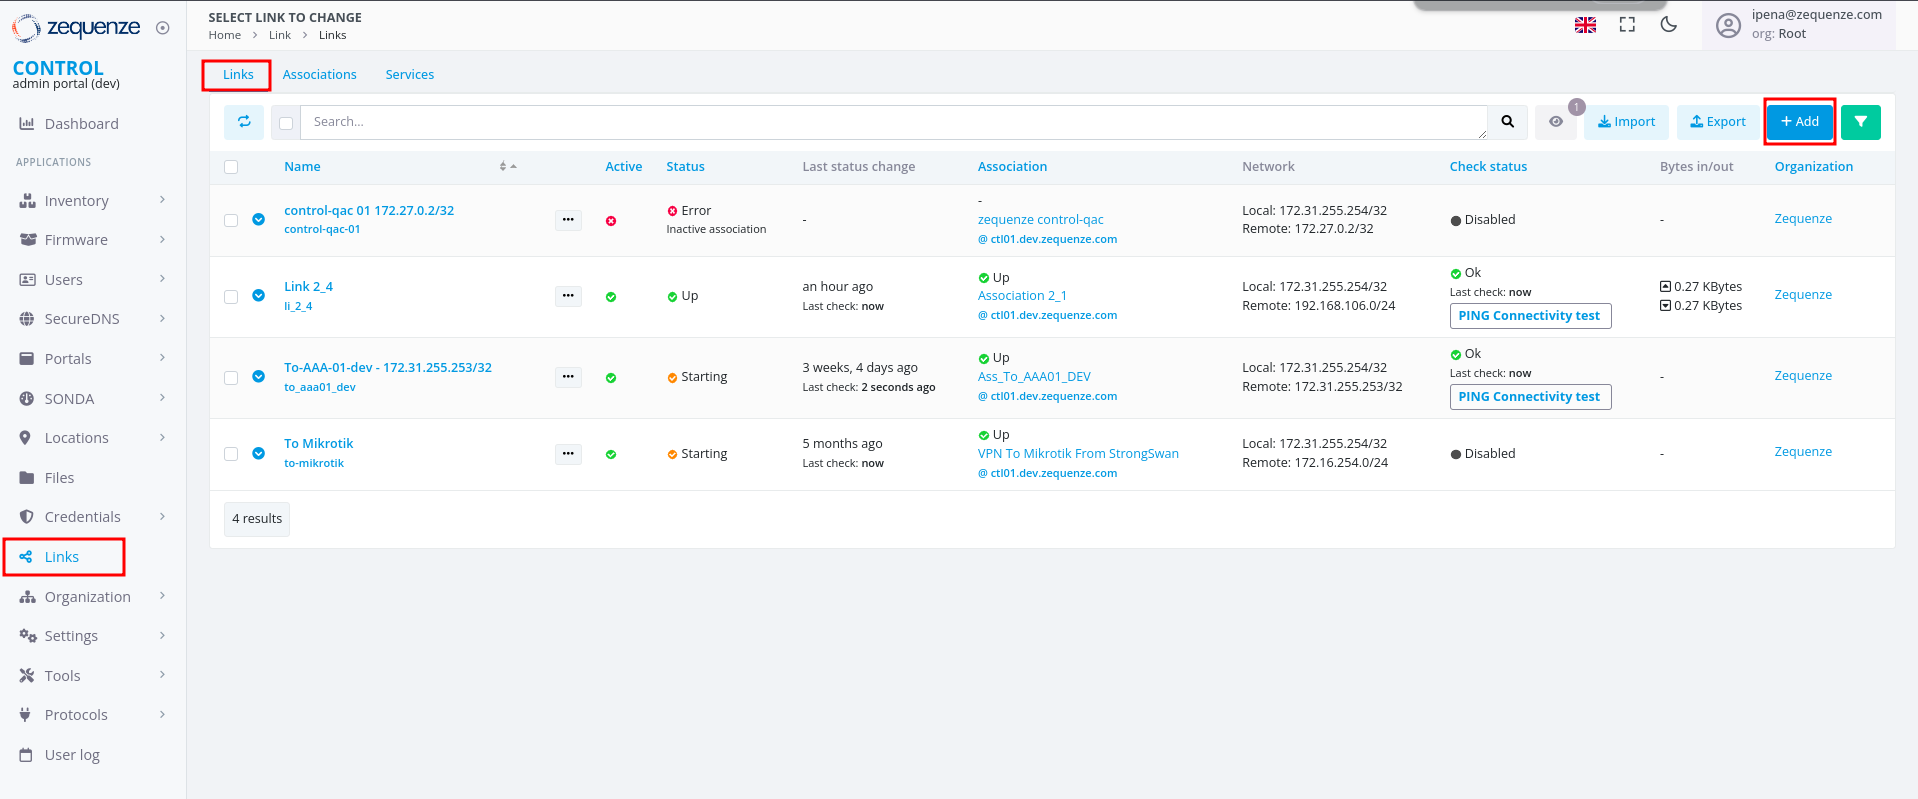Toggle the column visibility eye icon
Screen dimensions: 1918x799
(x=1556, y=122)
